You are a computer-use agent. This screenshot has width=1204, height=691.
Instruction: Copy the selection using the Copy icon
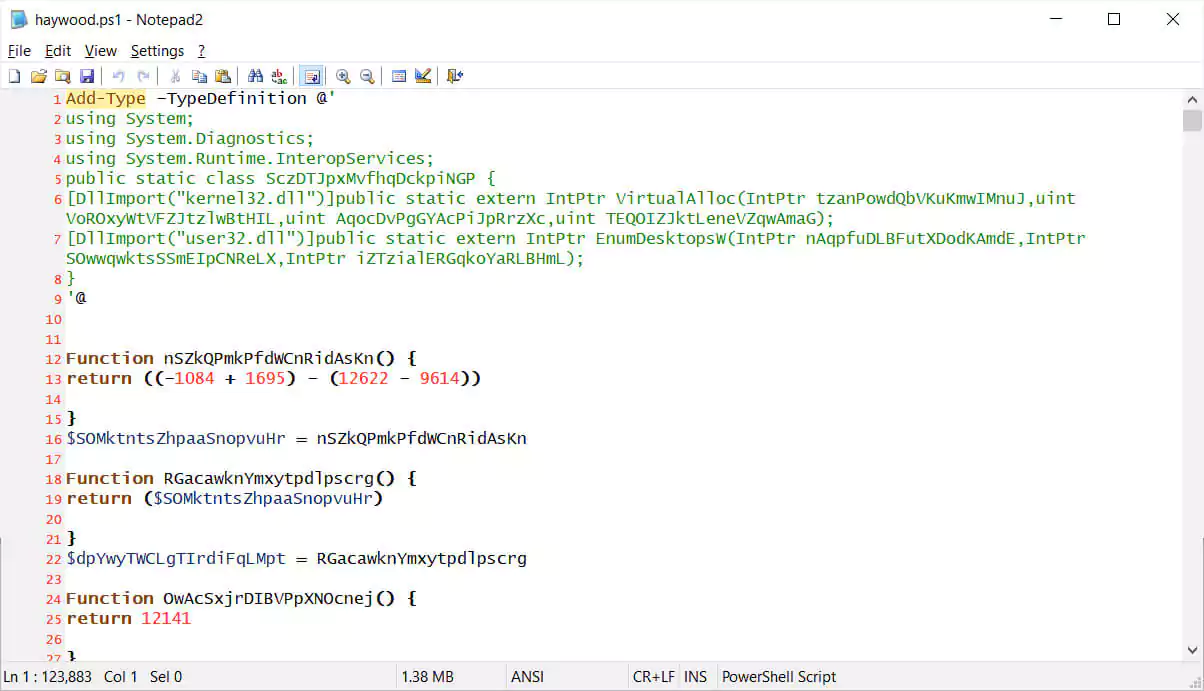pos(199,76)
